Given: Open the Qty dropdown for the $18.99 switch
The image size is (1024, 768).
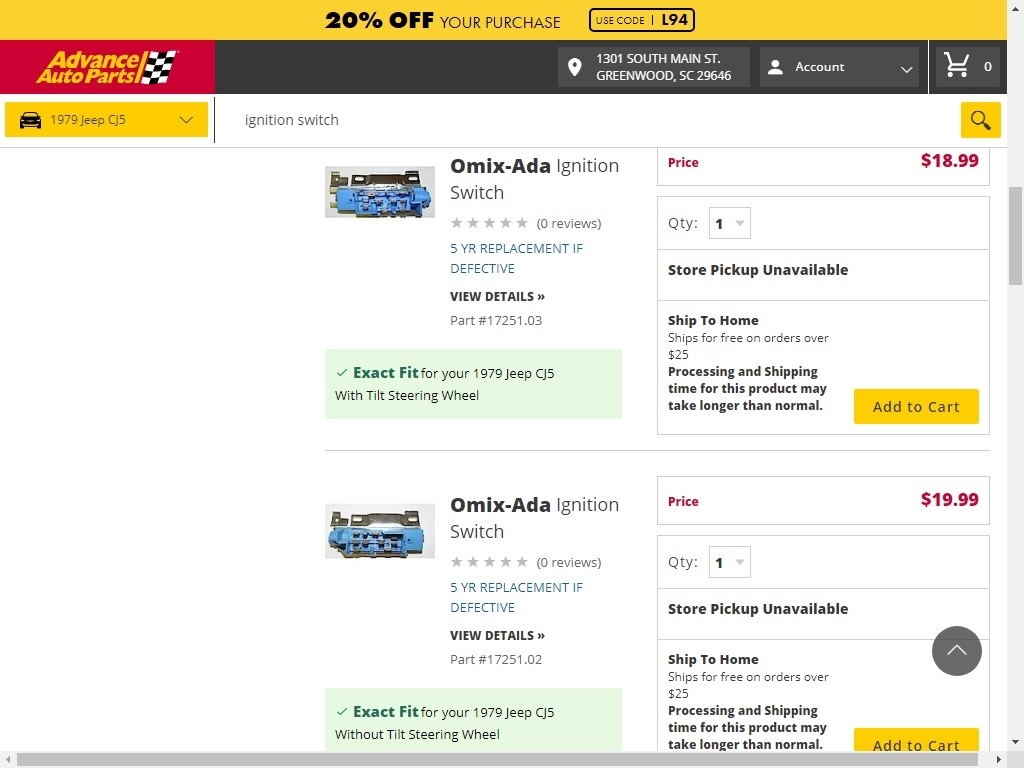Looking at the screenshot, I should 730,224.
